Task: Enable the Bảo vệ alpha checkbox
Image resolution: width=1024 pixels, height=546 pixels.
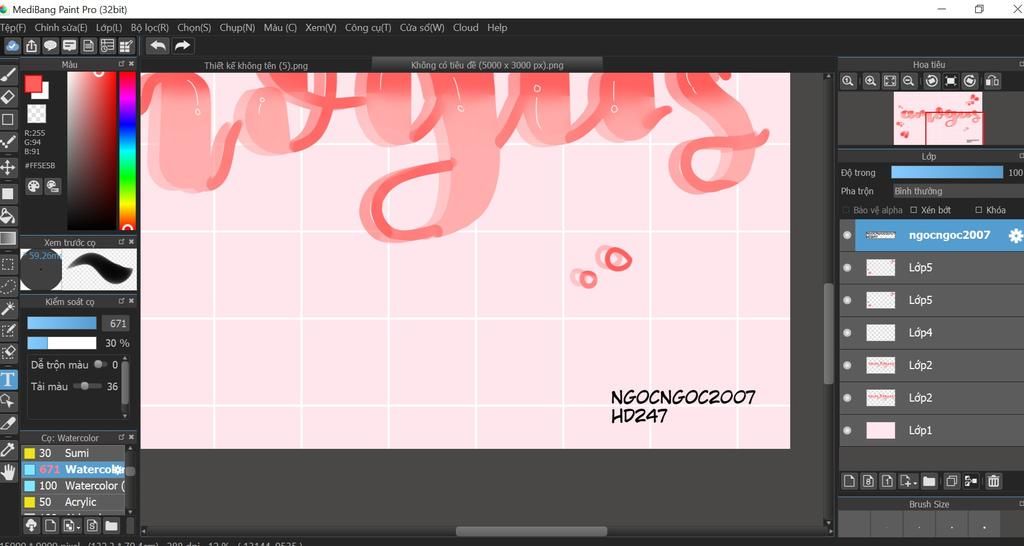Action: (x=846, y=210)
